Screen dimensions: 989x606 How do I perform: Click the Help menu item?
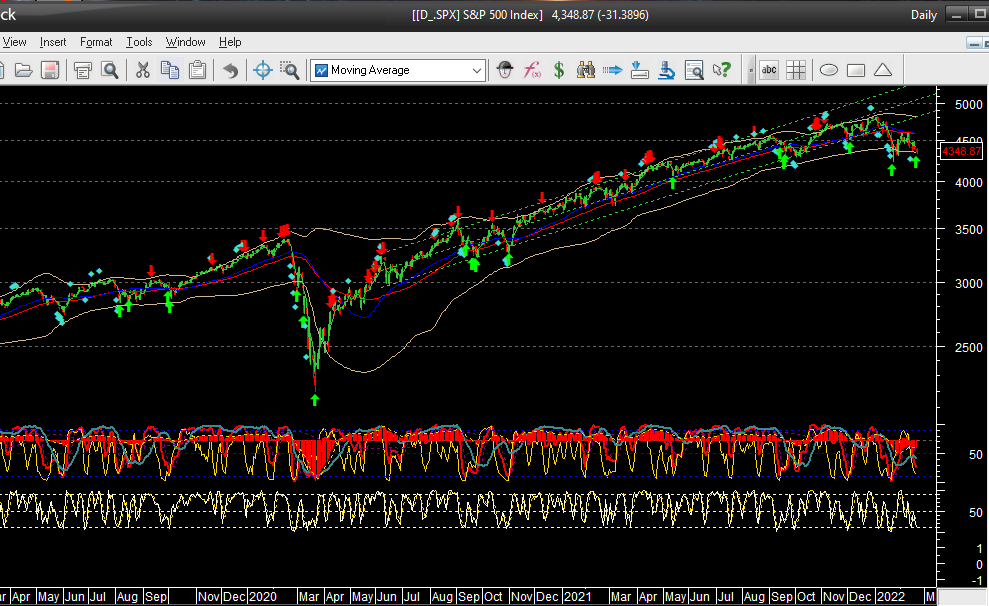(230, 42)
